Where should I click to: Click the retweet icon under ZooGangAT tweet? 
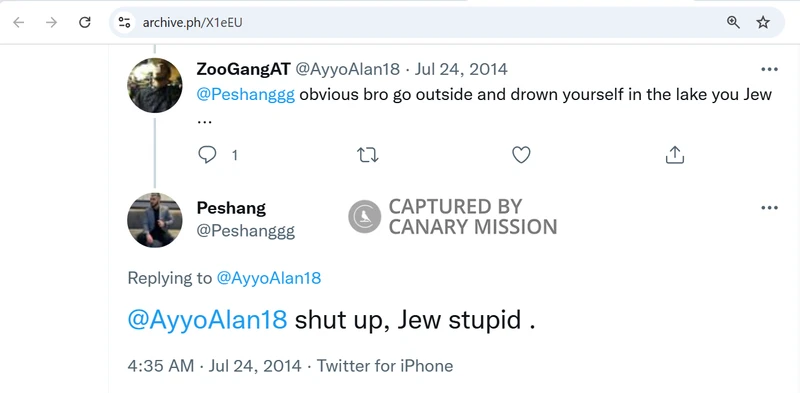point(367,155)
